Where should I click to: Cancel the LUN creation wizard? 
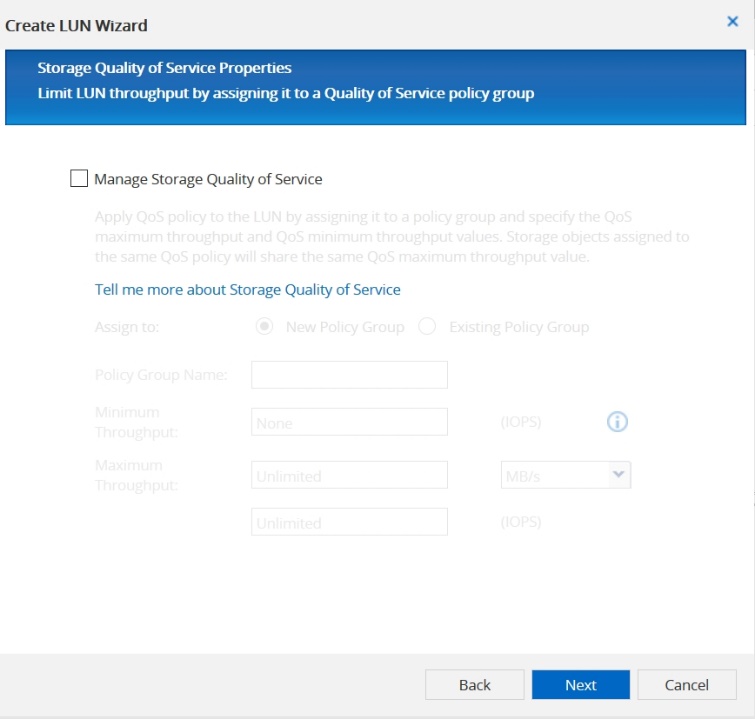point(686,685)
